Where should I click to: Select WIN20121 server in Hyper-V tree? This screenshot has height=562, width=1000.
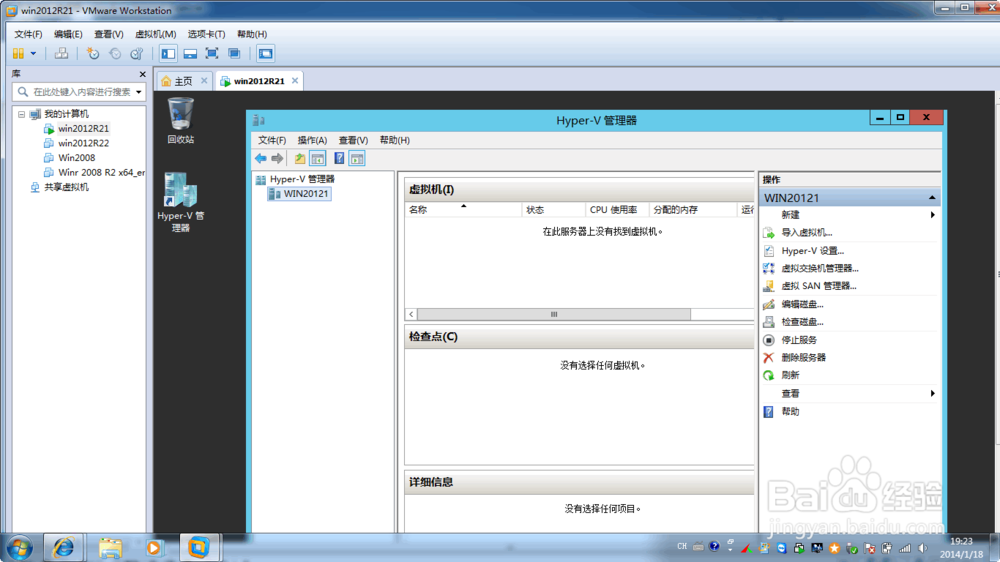point(299,194)
